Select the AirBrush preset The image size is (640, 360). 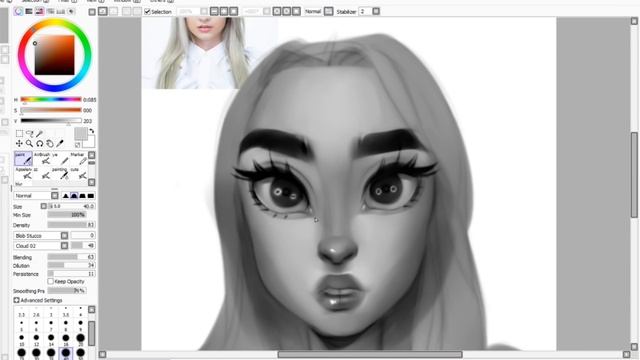pos(42,158)
